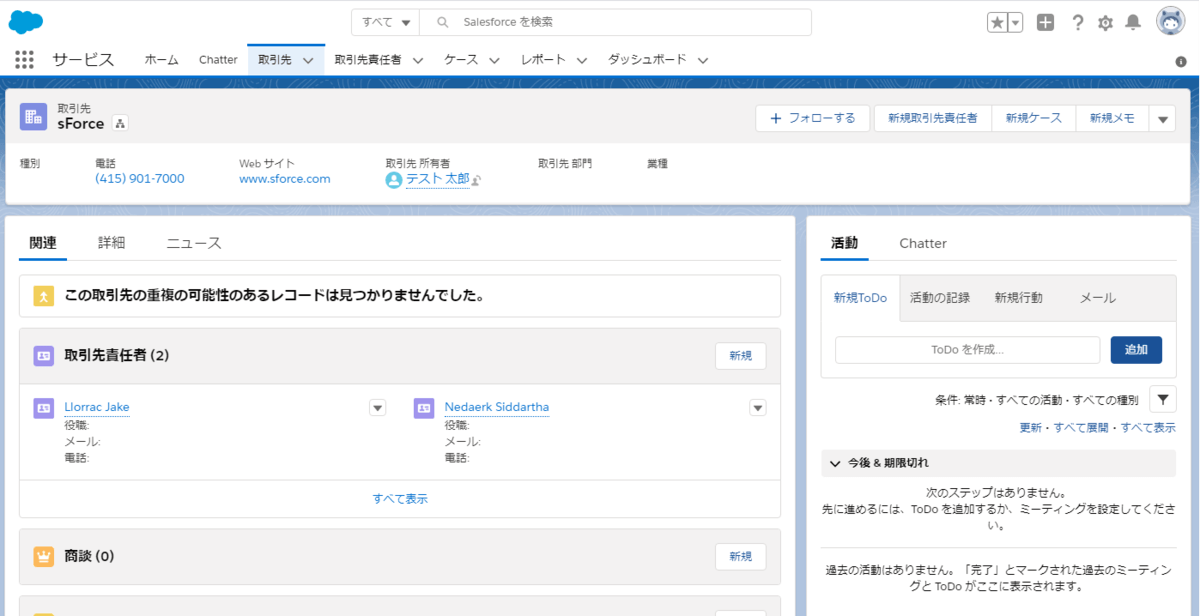Viewport: 1200px width, 616px height.
Task: Select the 関連 tab
Action: [43, 243]
